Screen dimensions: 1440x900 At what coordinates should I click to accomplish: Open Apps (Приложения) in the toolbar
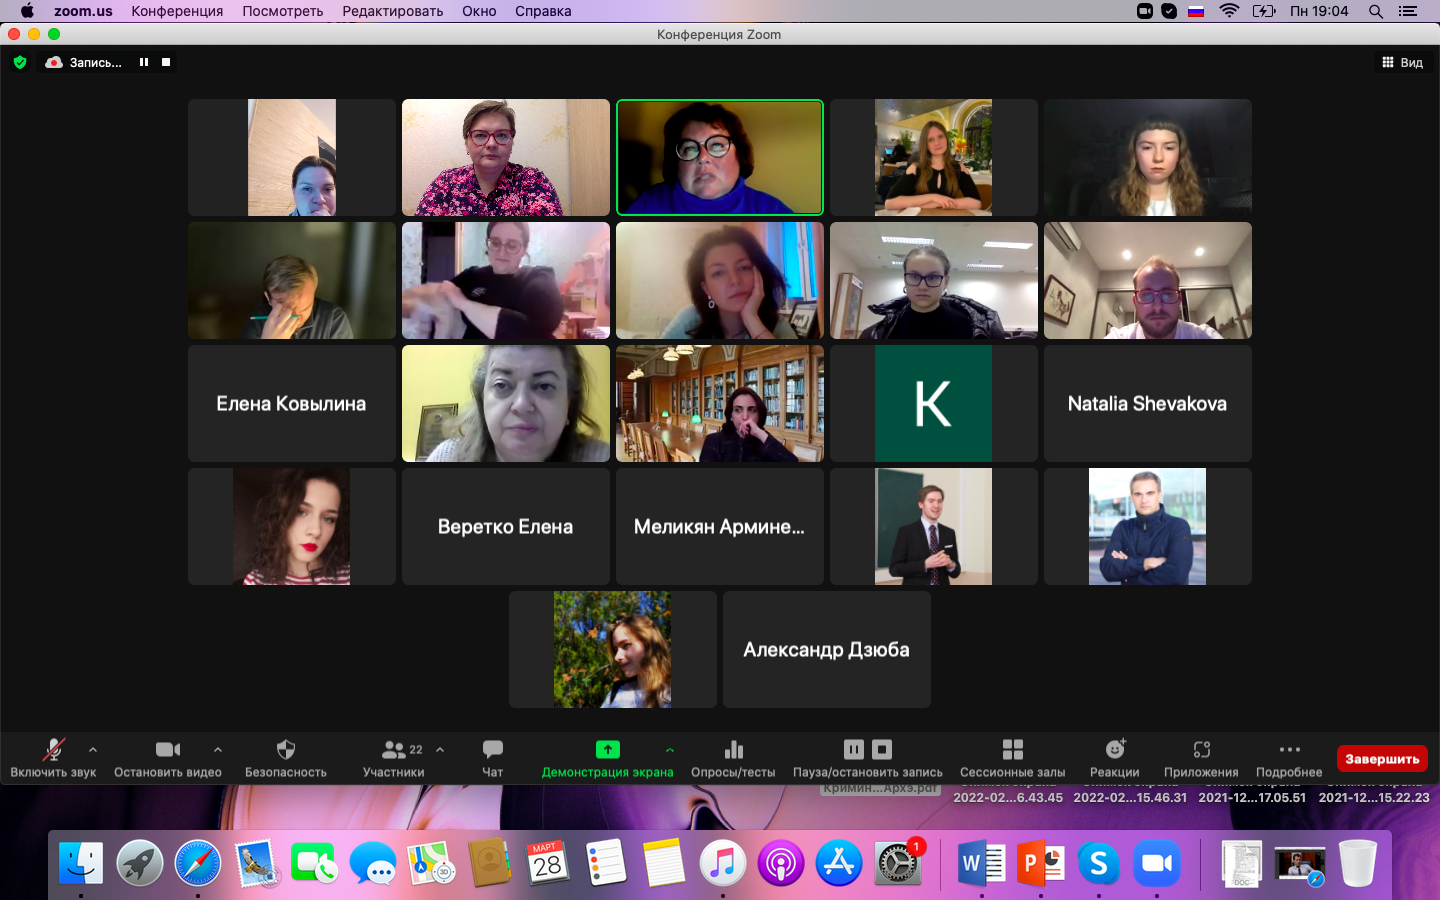[1201, 750]
